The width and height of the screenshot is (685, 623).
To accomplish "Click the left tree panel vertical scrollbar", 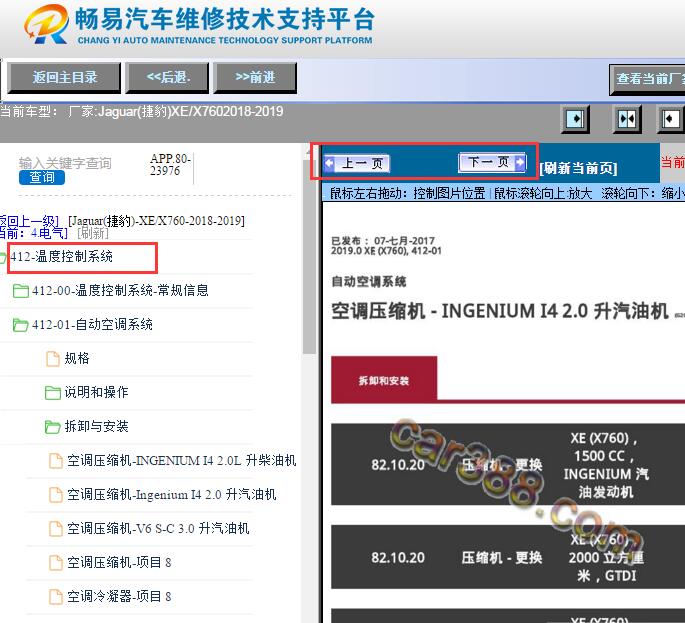I will pos(309,258).
